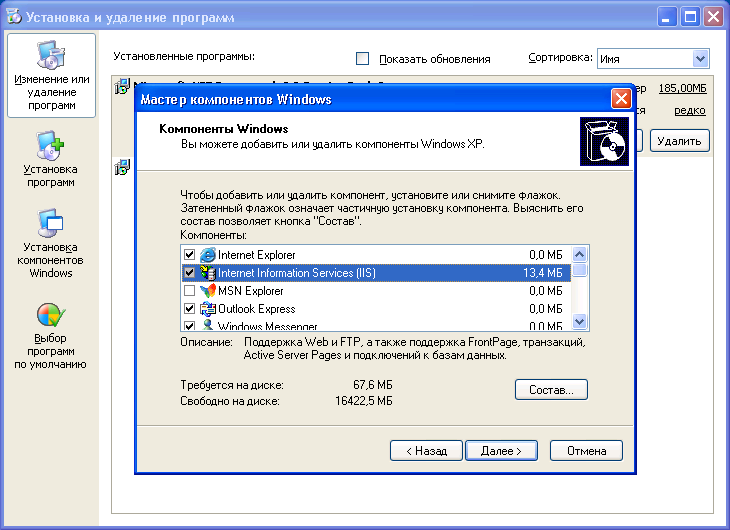
Task: Uncheck the Internet Explorer component
Action: click(189, 255)
